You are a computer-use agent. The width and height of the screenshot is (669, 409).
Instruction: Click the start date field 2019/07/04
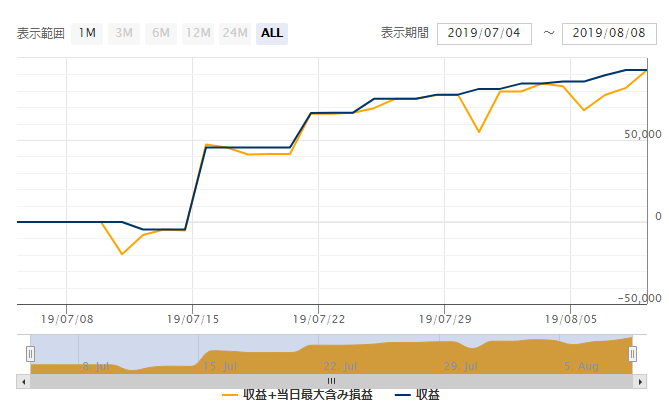coord(484,34)
